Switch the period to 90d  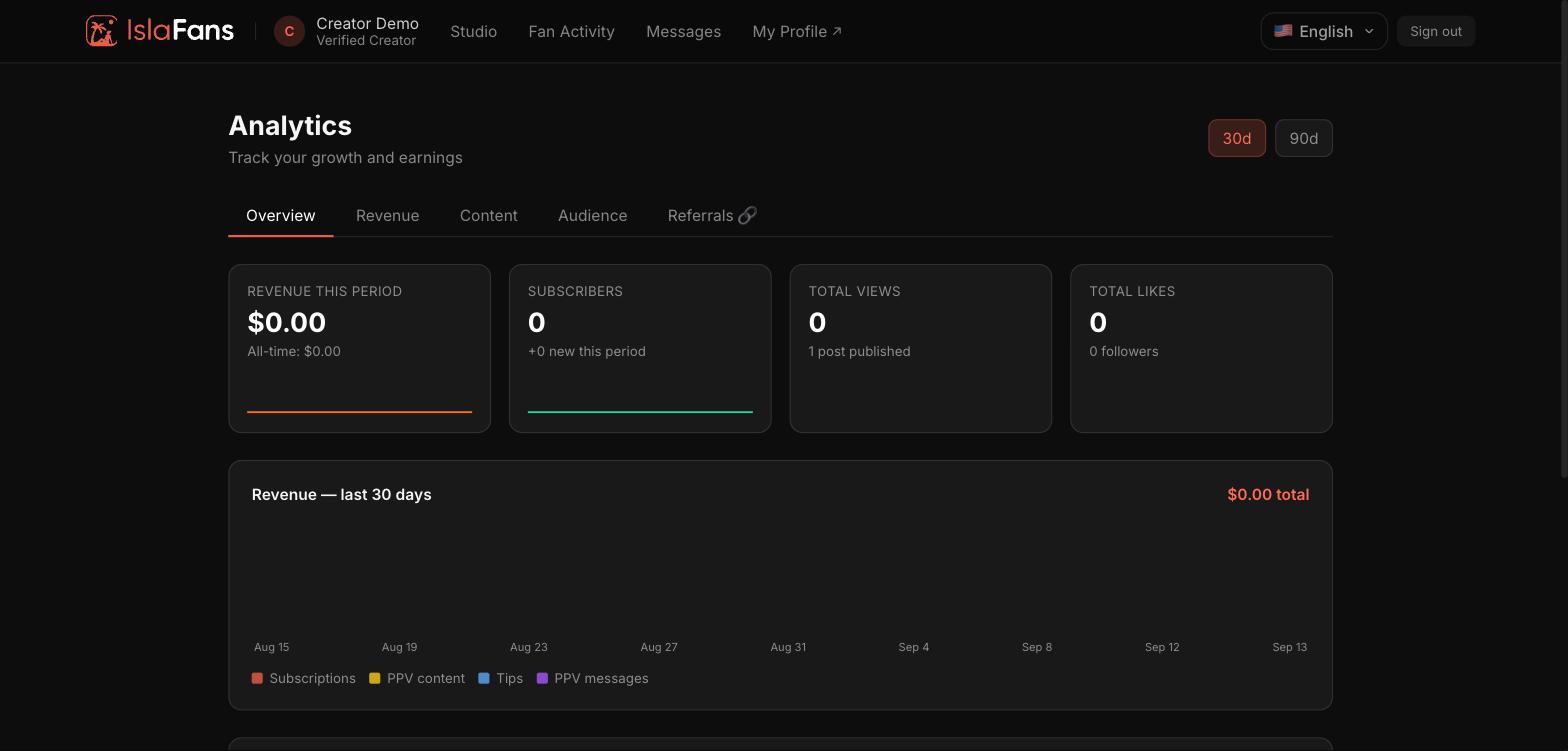click(1304, 138)
